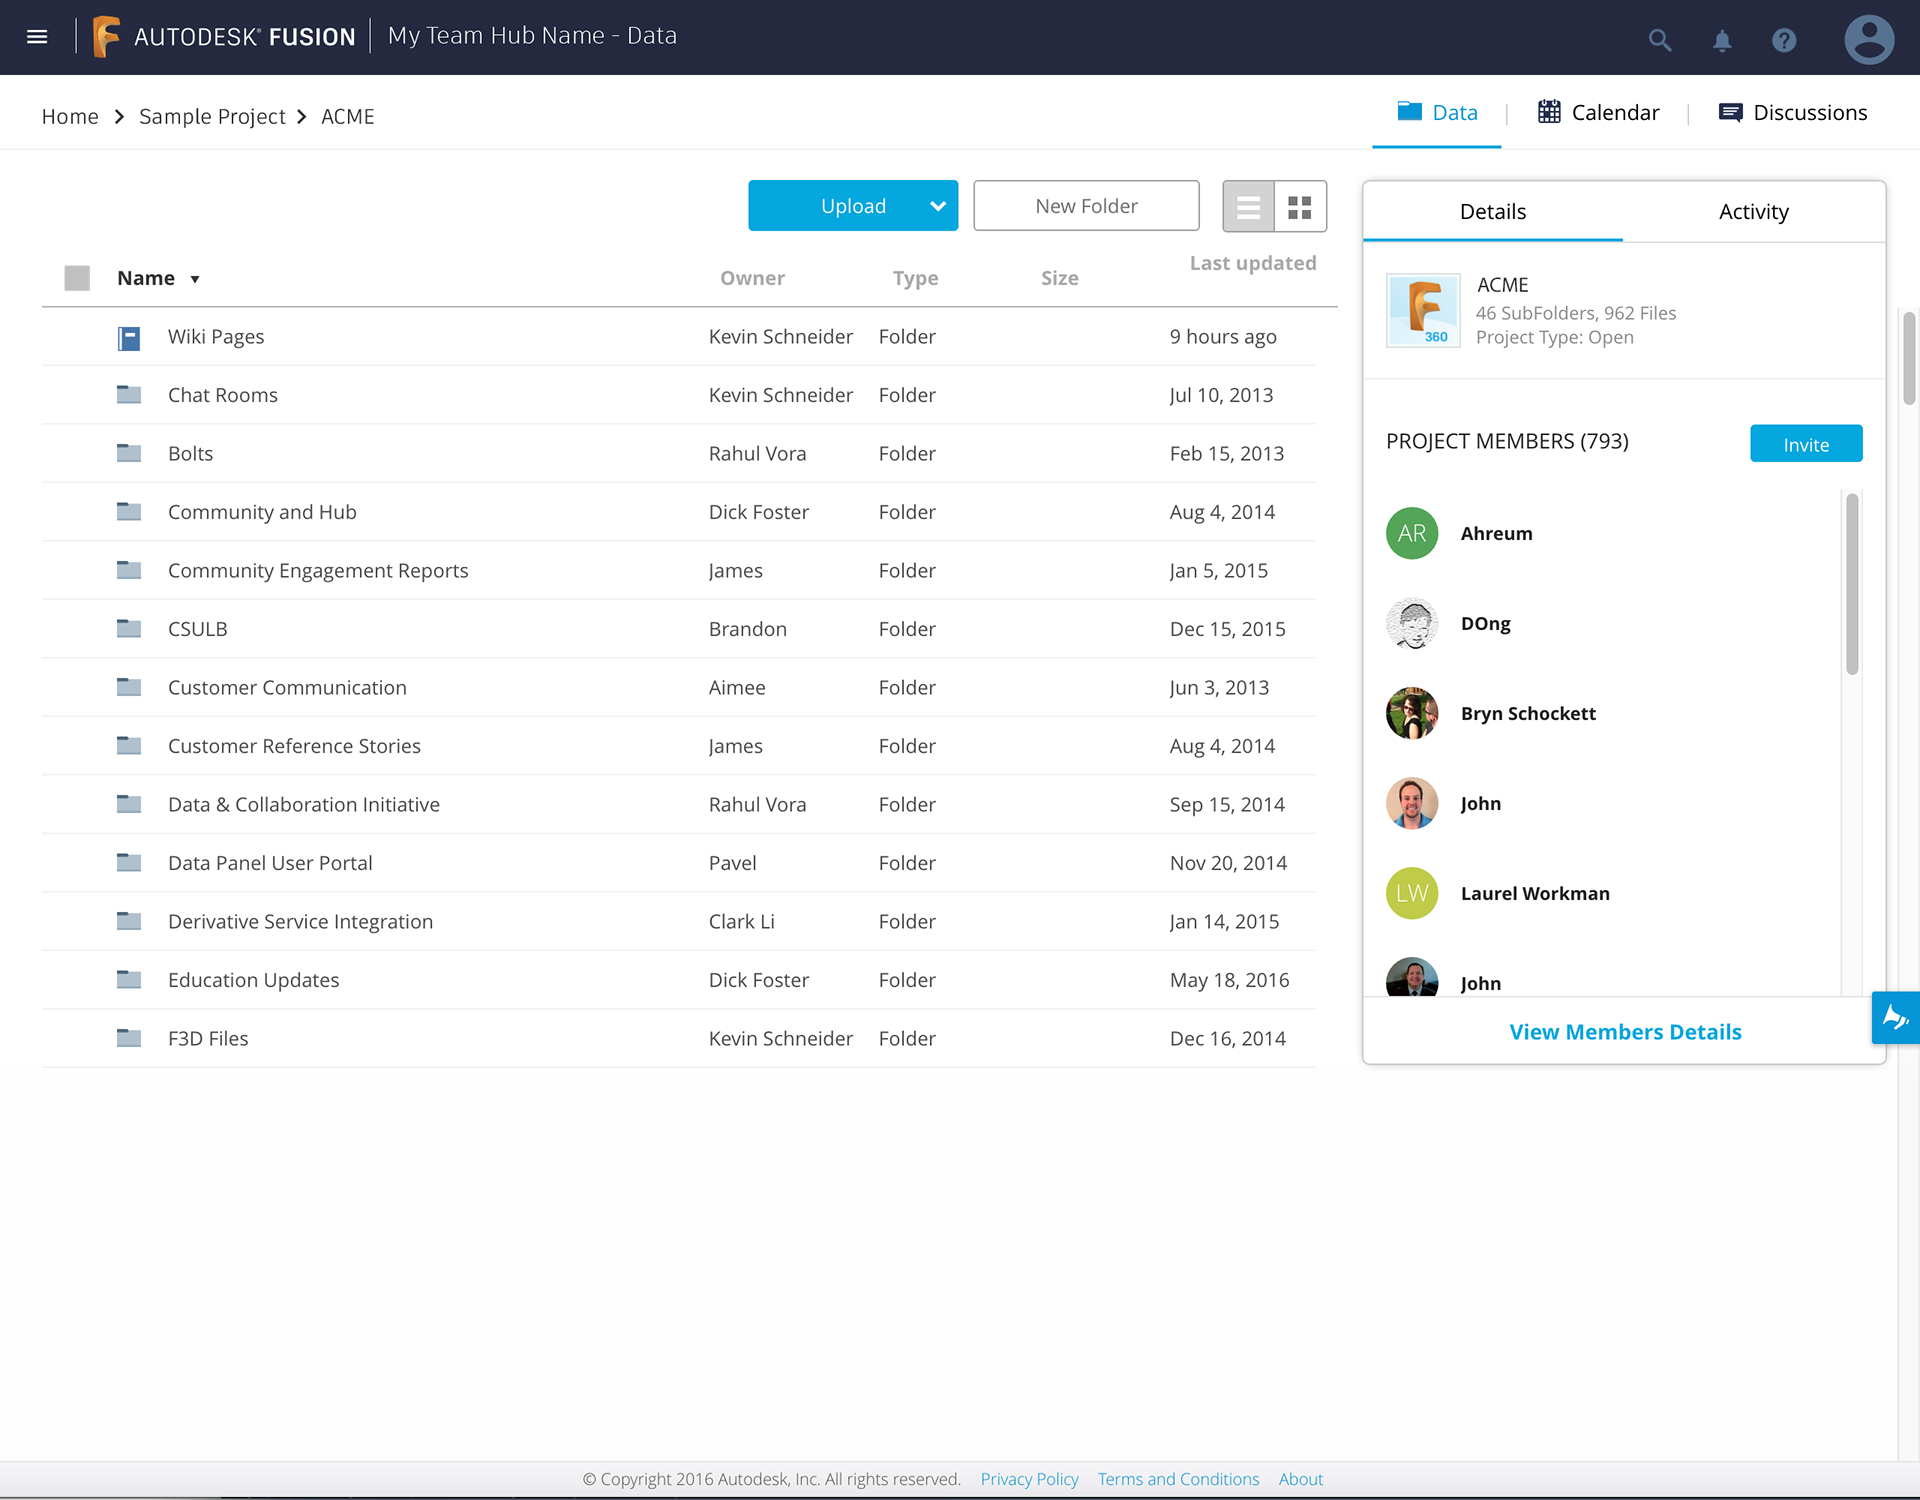Open Wiki Pages book icon
1920x1500 pixels.
(x=129, y=338)
